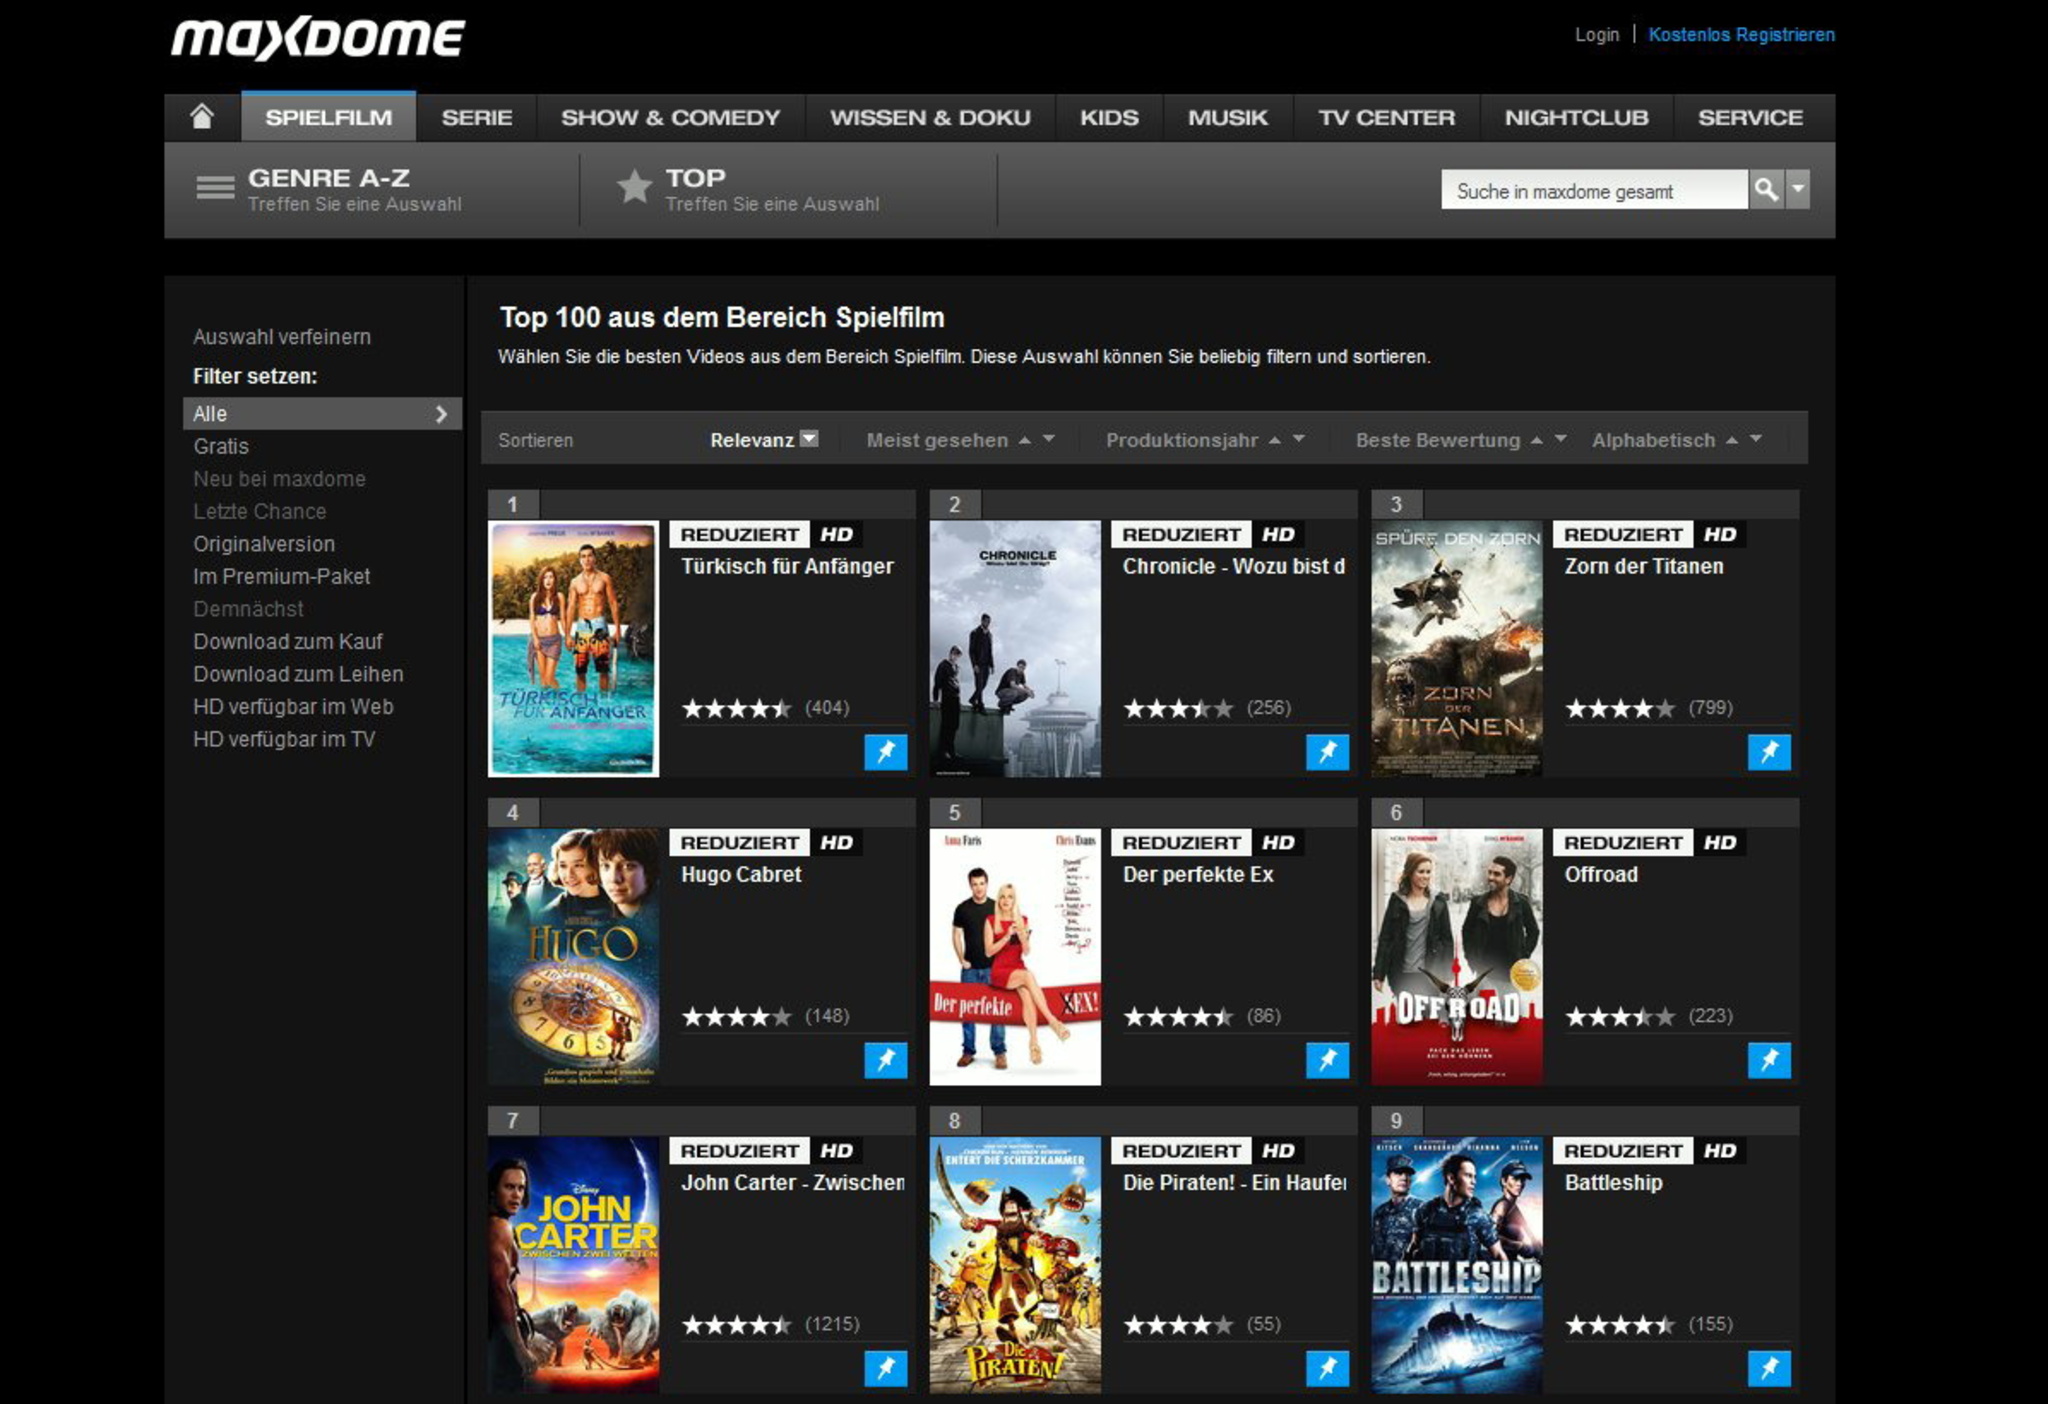Open the SERVICE tab
The image size is (2048, 1404).
(x=1751, y=117)
